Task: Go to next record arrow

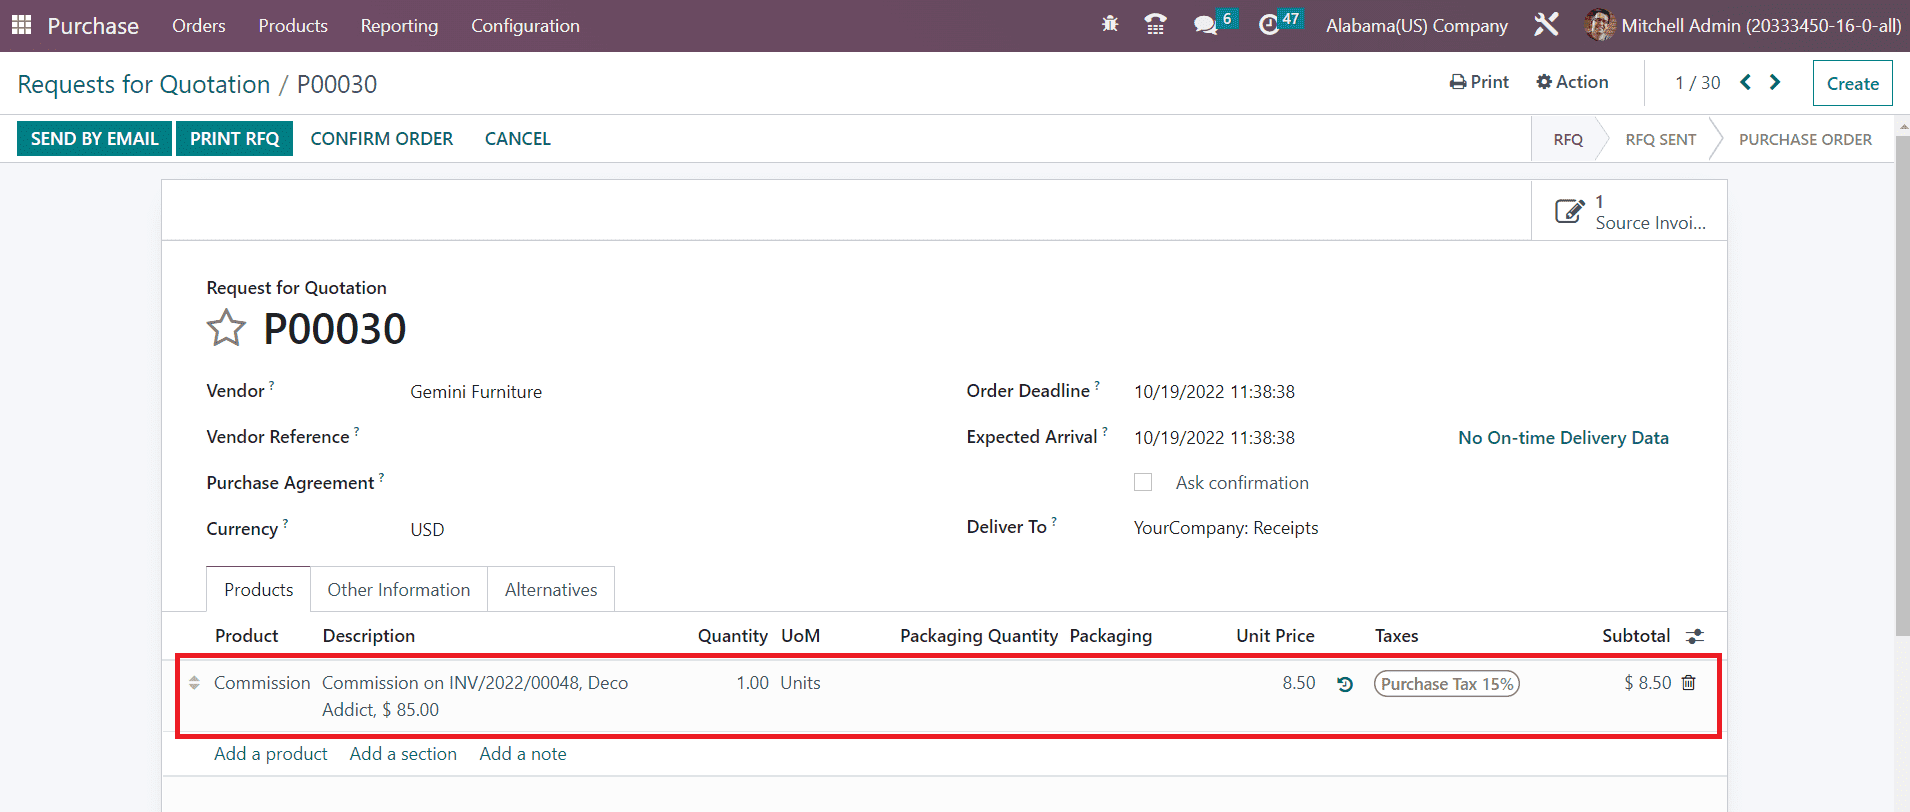Action: [x=1775, y=82]
